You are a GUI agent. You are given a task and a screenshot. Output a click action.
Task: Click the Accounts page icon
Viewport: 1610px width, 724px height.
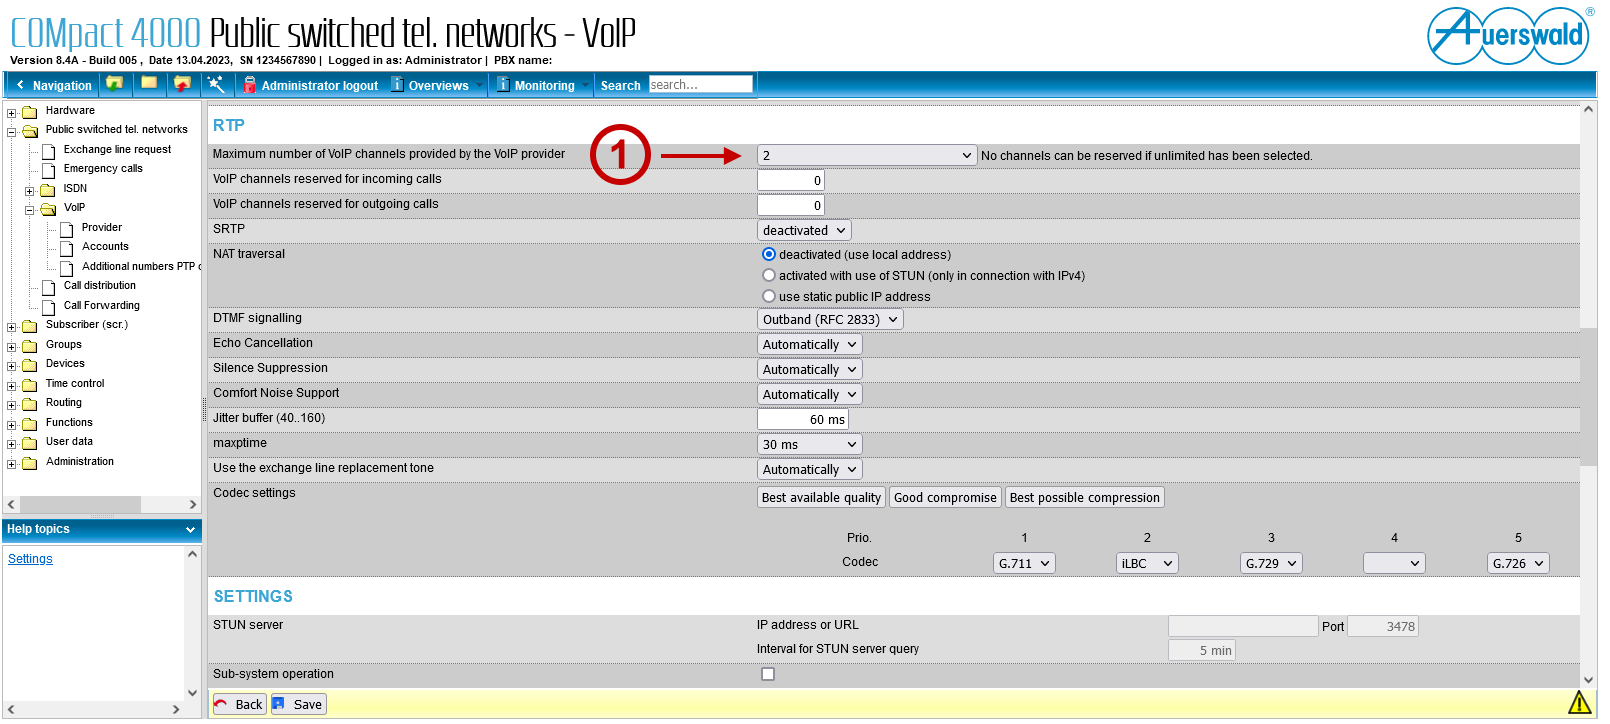(66, 248)
